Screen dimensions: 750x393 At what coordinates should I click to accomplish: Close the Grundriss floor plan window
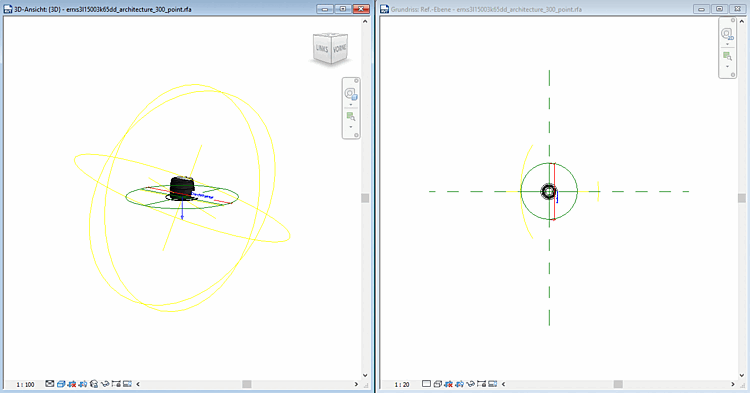coord(738,9)
